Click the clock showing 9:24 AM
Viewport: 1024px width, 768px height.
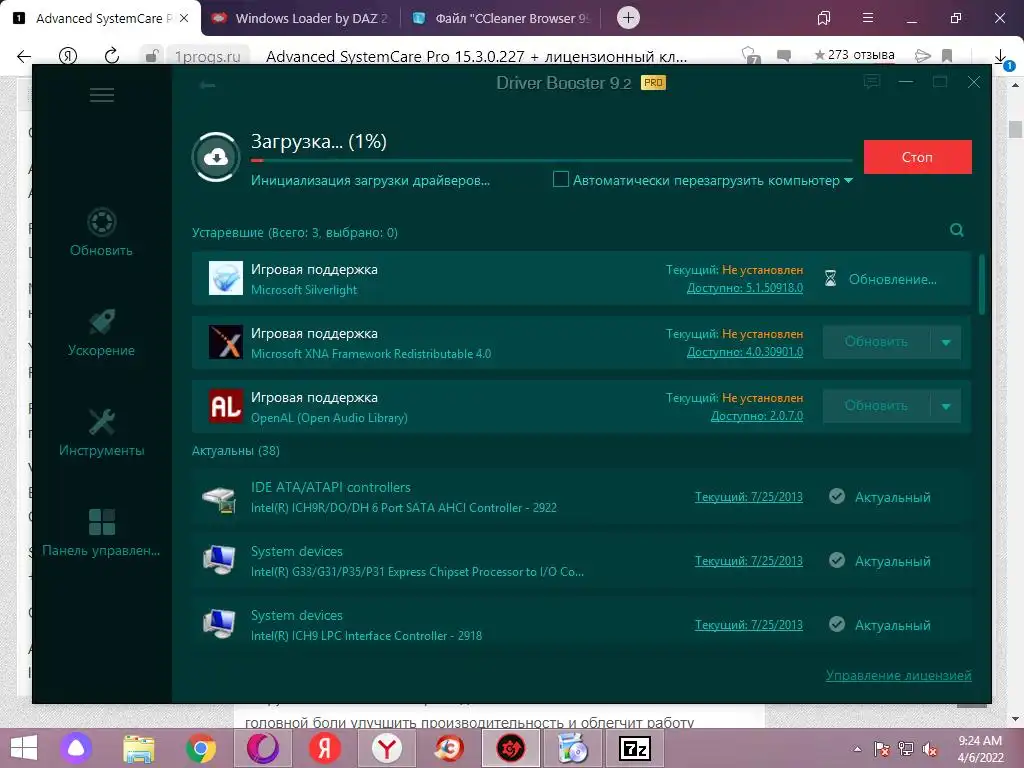980,741
